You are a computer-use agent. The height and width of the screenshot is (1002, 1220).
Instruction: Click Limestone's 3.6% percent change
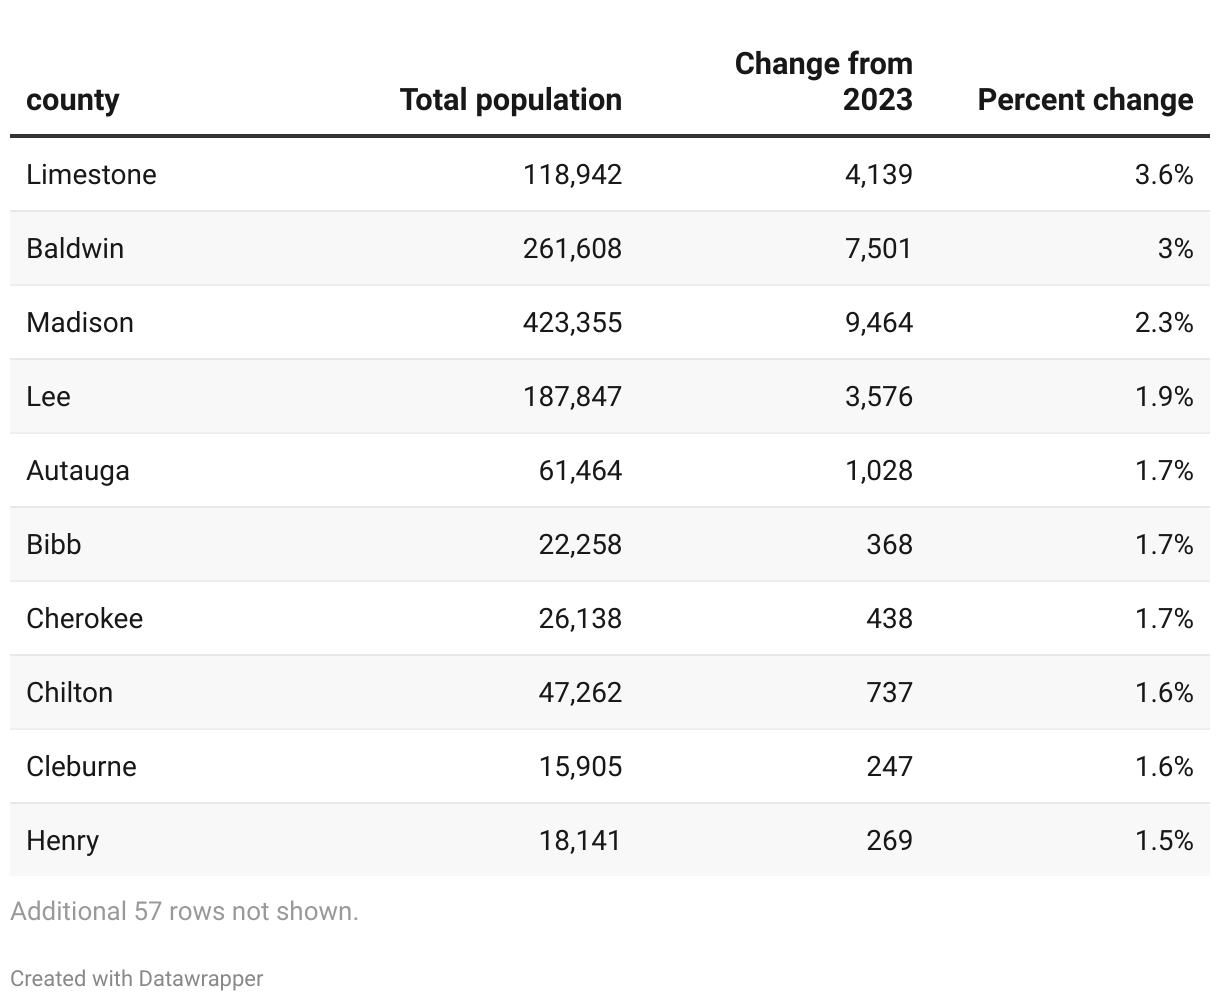click(x=1164, y=175)
